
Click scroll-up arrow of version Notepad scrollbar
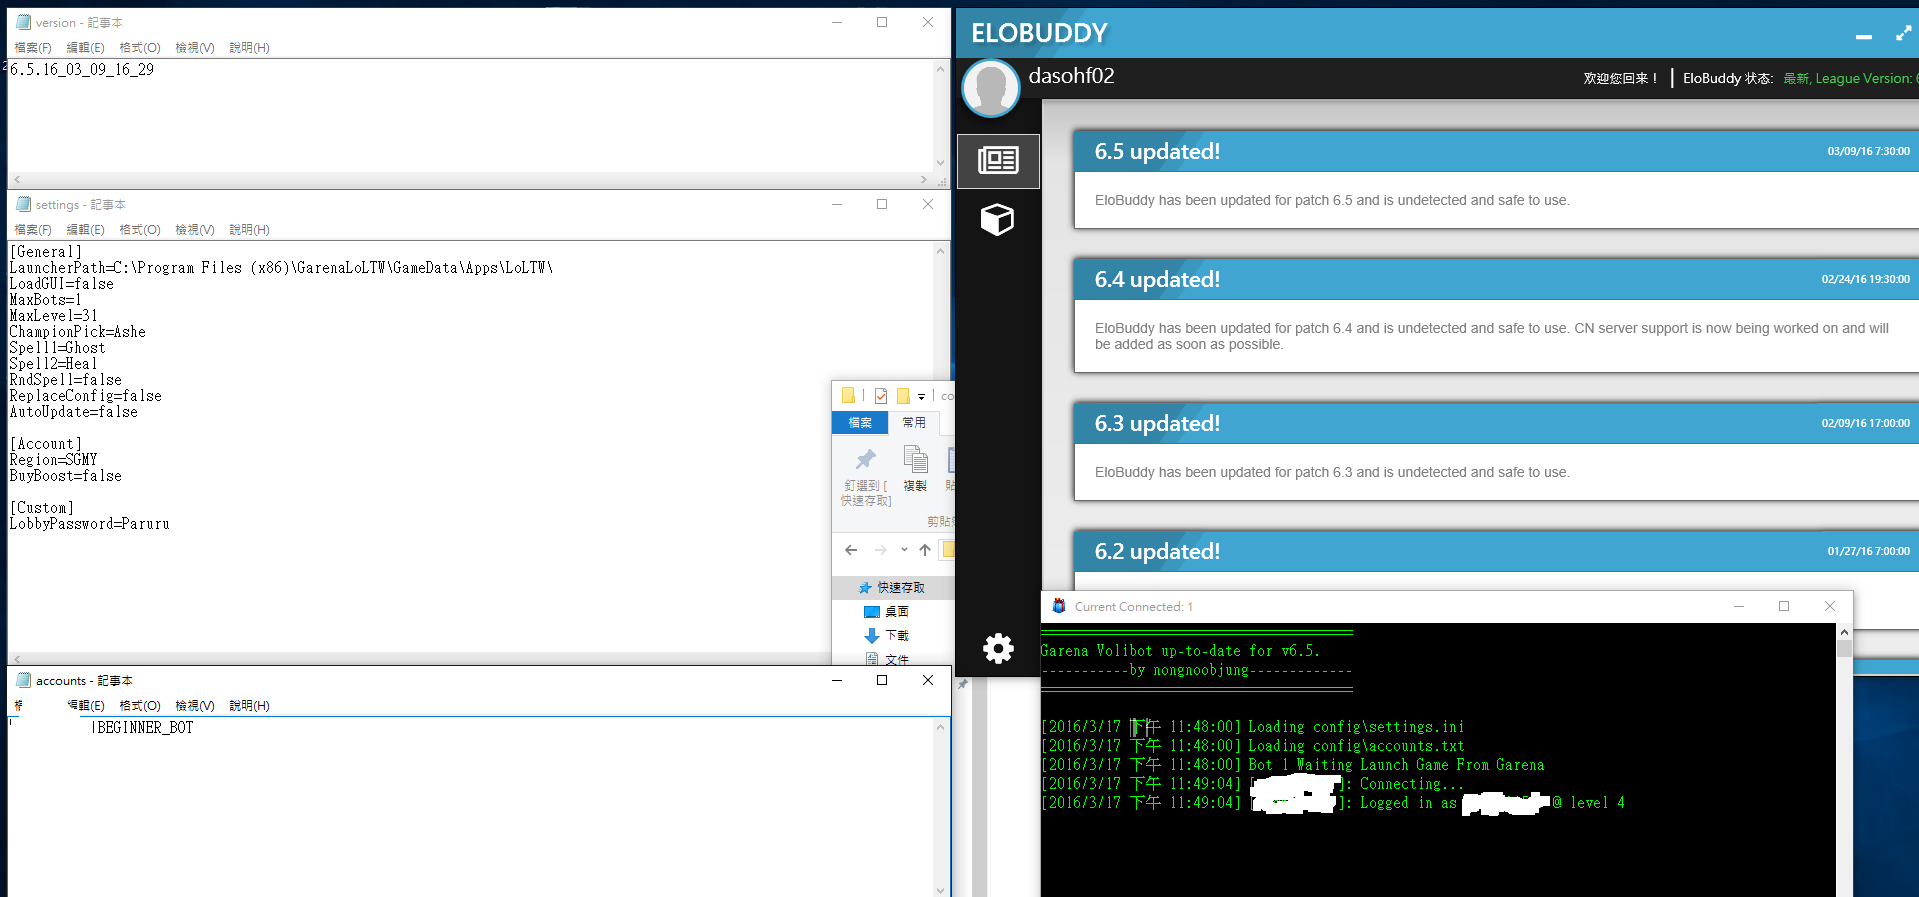pyautogui.click(x=940, y=69)
